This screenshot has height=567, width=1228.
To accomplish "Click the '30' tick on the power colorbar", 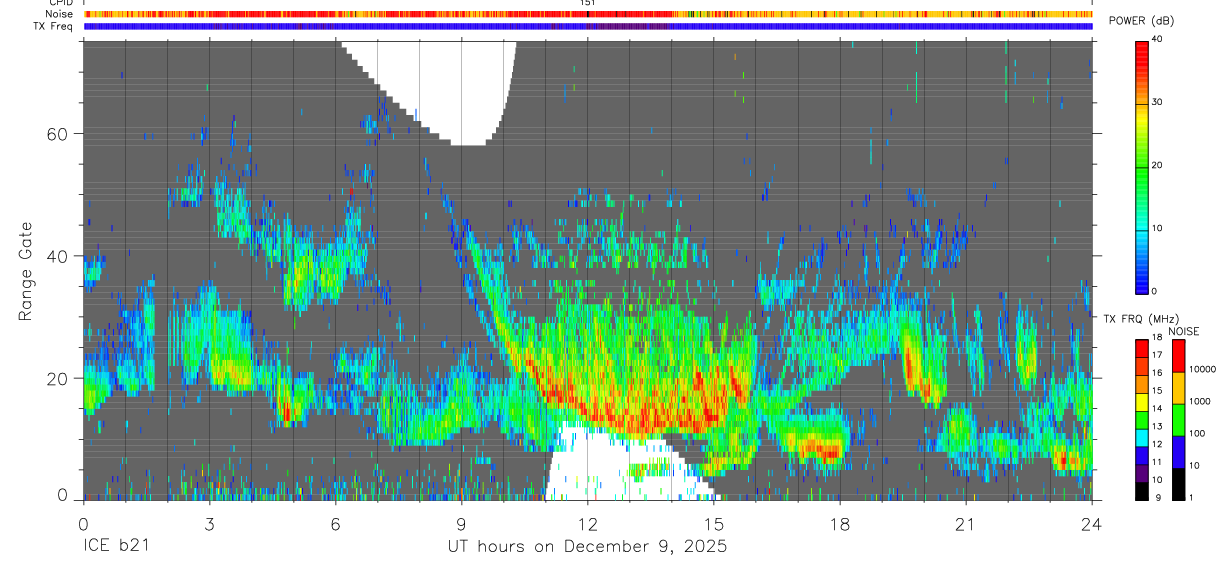I will click(x=1159, y=102).
